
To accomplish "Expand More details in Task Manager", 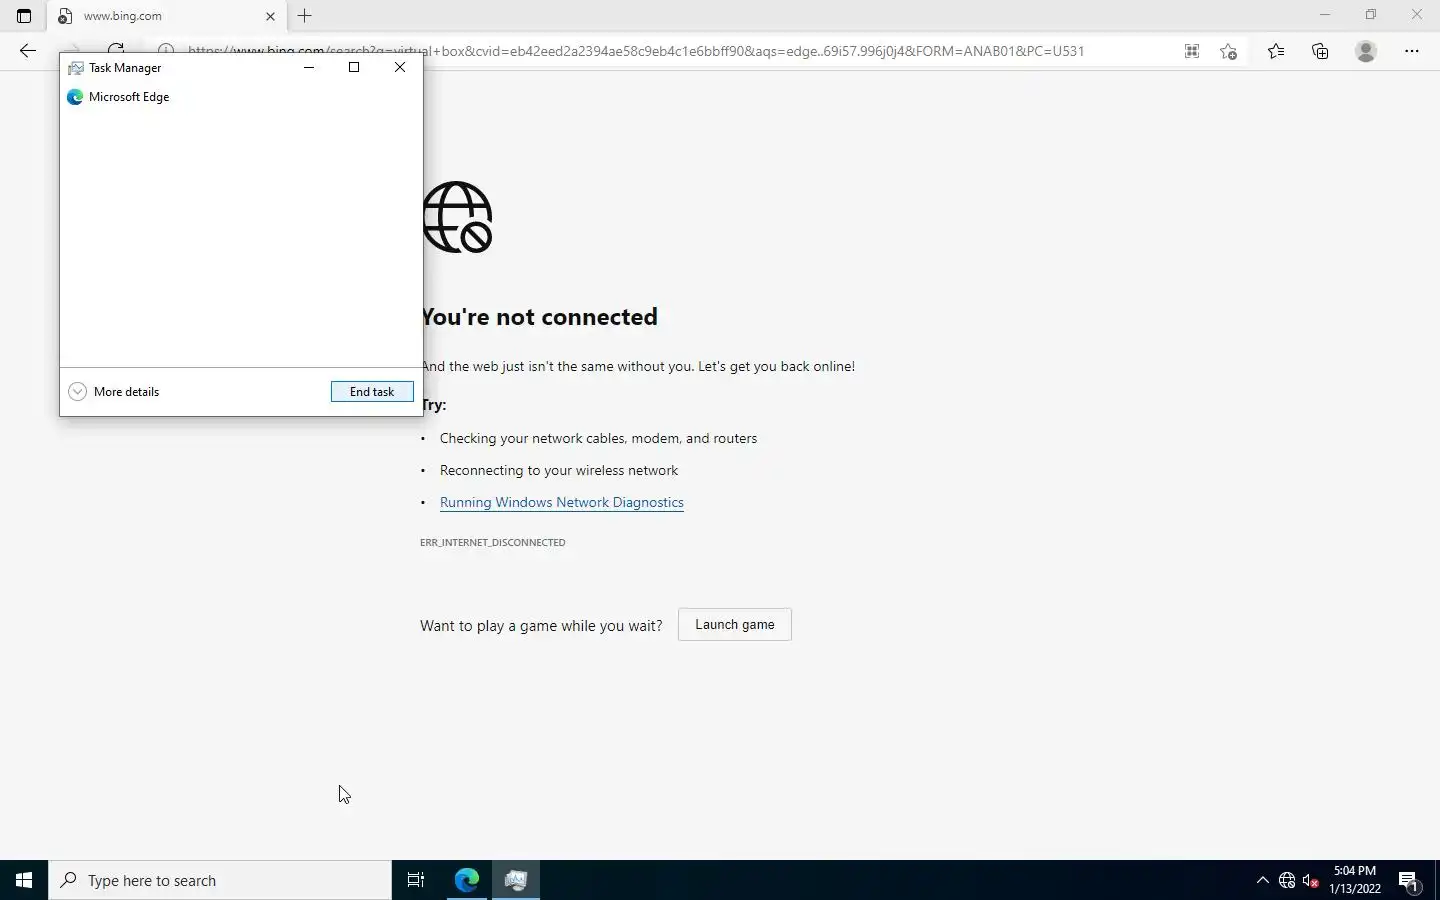I will point(114,392).
